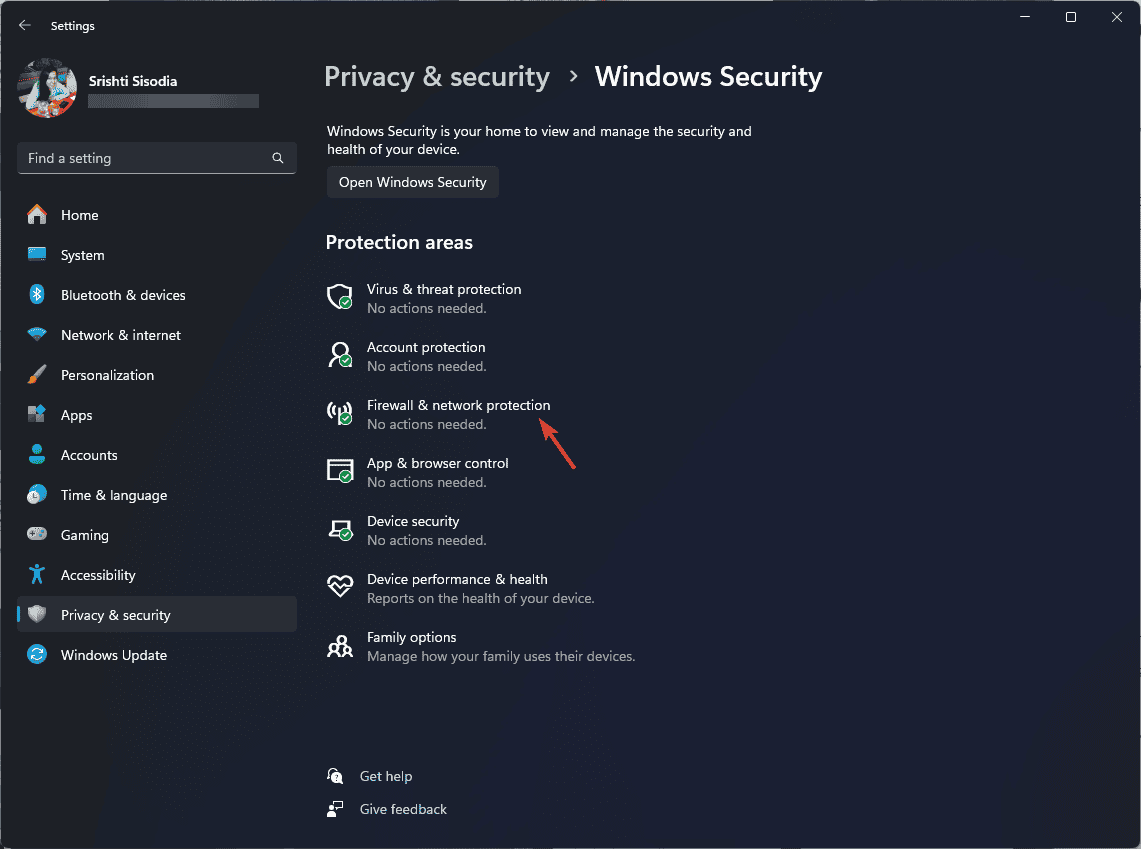Click the Gaming controller icon
This screenshot has width=1141, height=849.
click(x=37, y=534)
